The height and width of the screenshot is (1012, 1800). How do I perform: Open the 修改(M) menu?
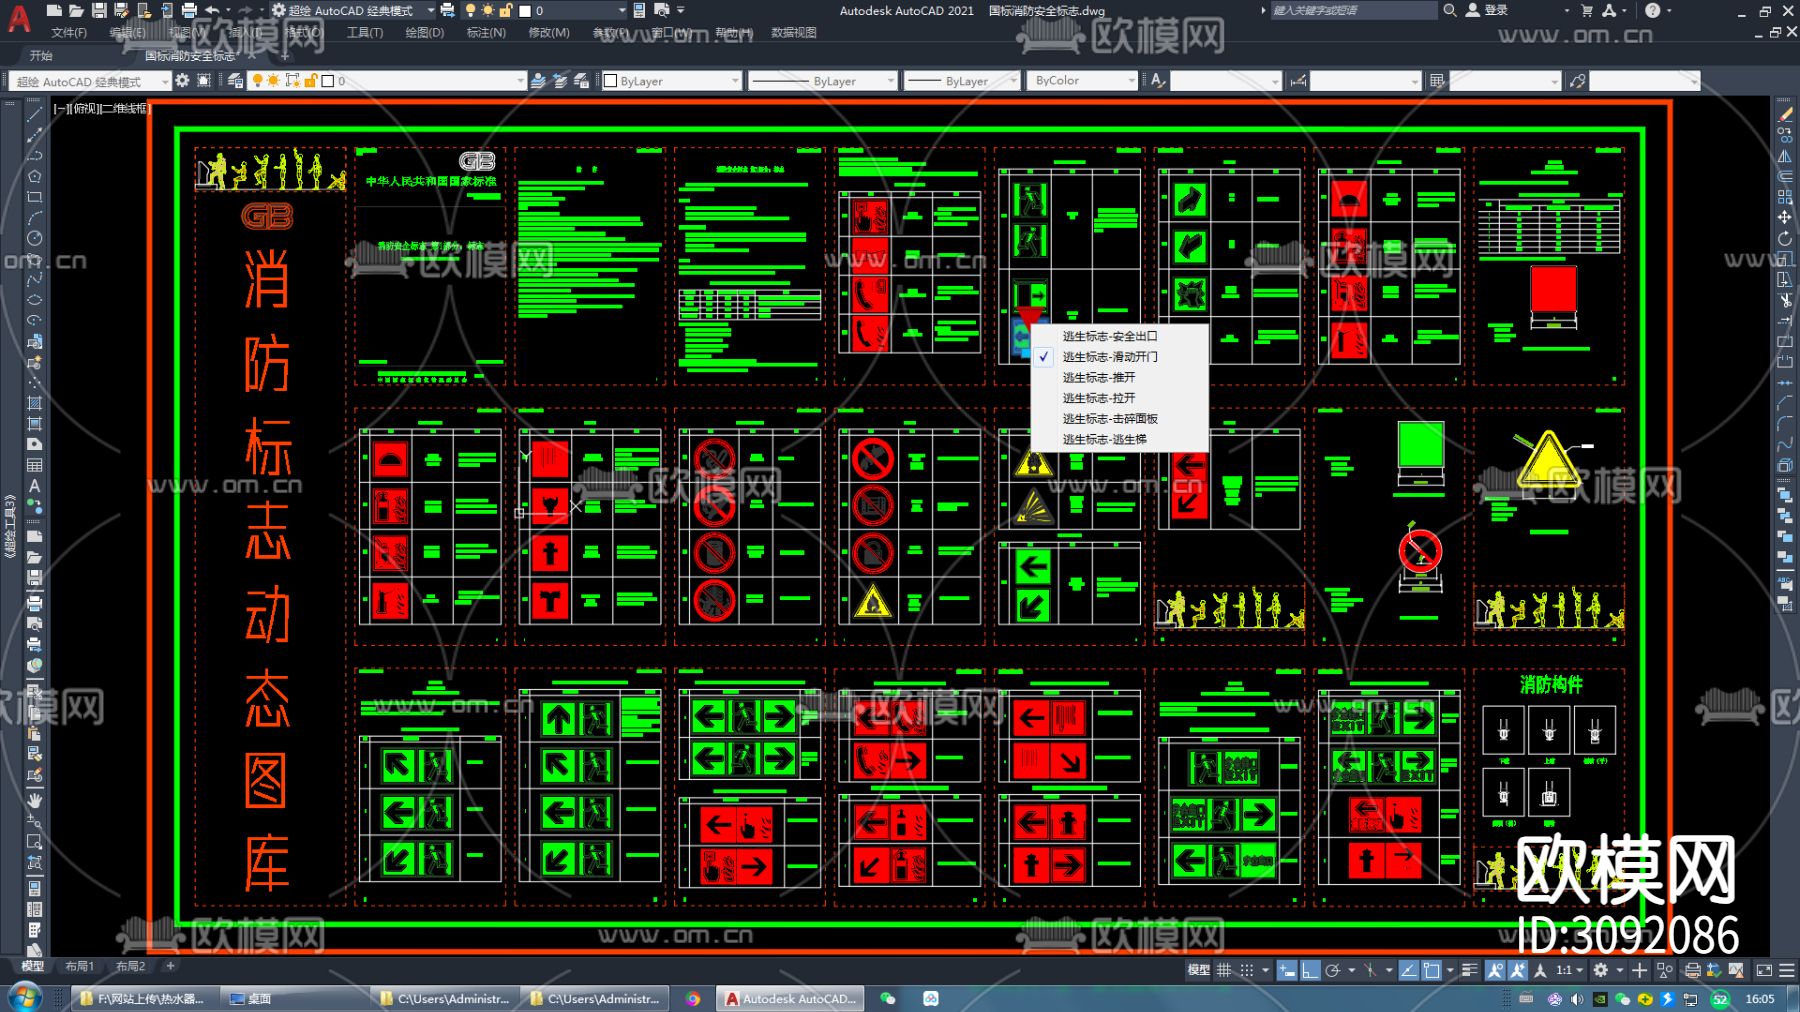[x=549, y=33]
